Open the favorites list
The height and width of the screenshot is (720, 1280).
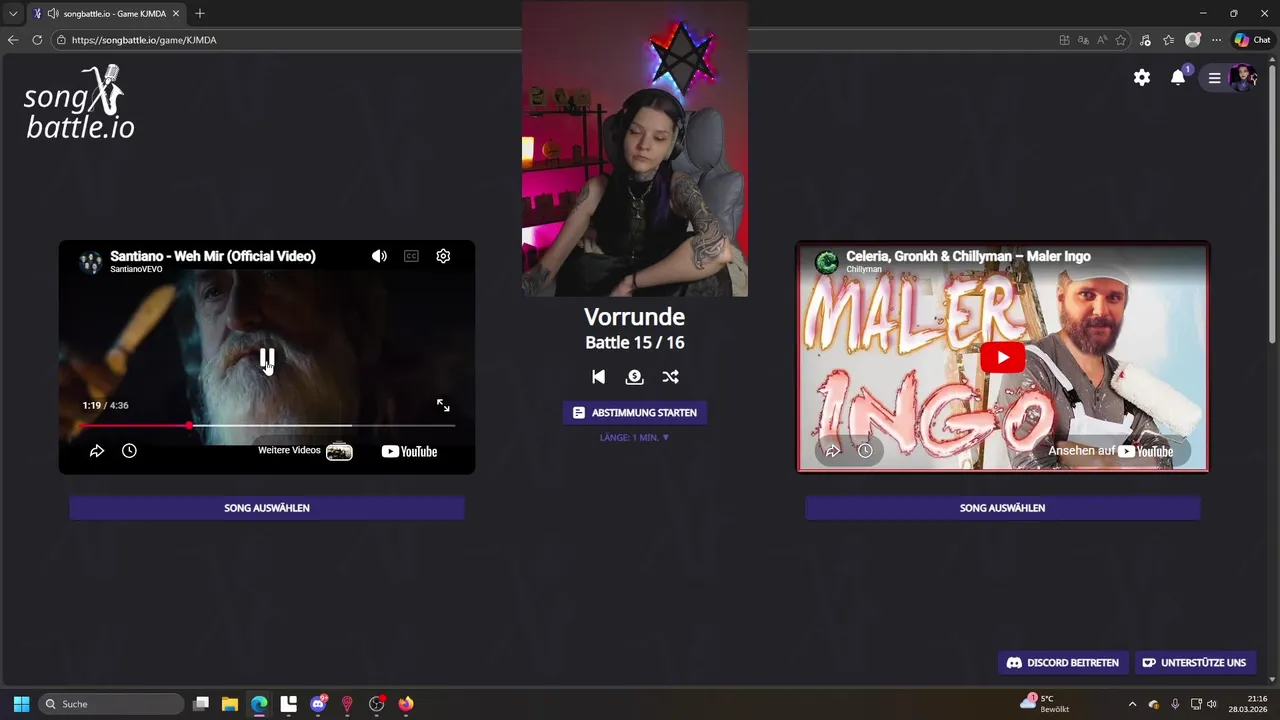[1168, 40]
